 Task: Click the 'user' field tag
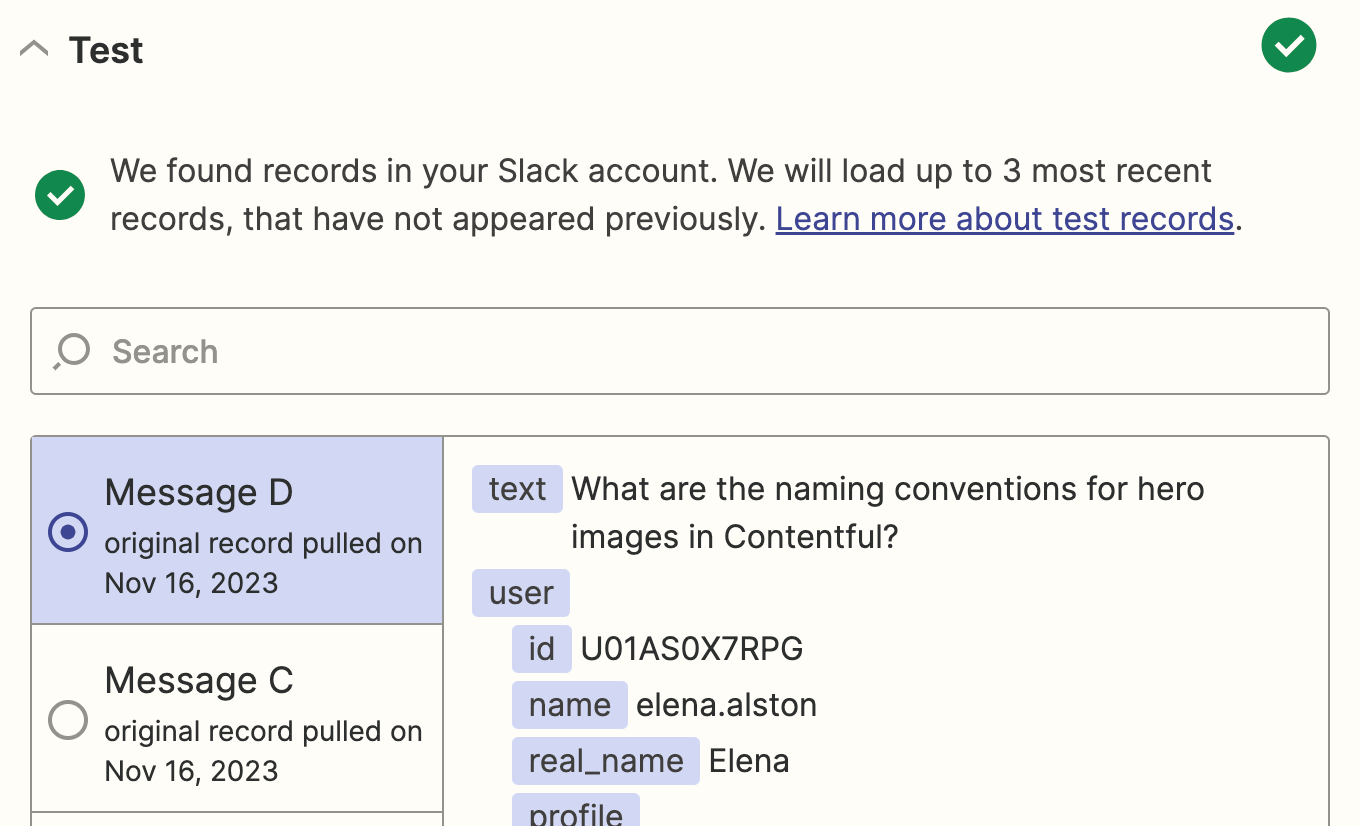coord(520,593)
